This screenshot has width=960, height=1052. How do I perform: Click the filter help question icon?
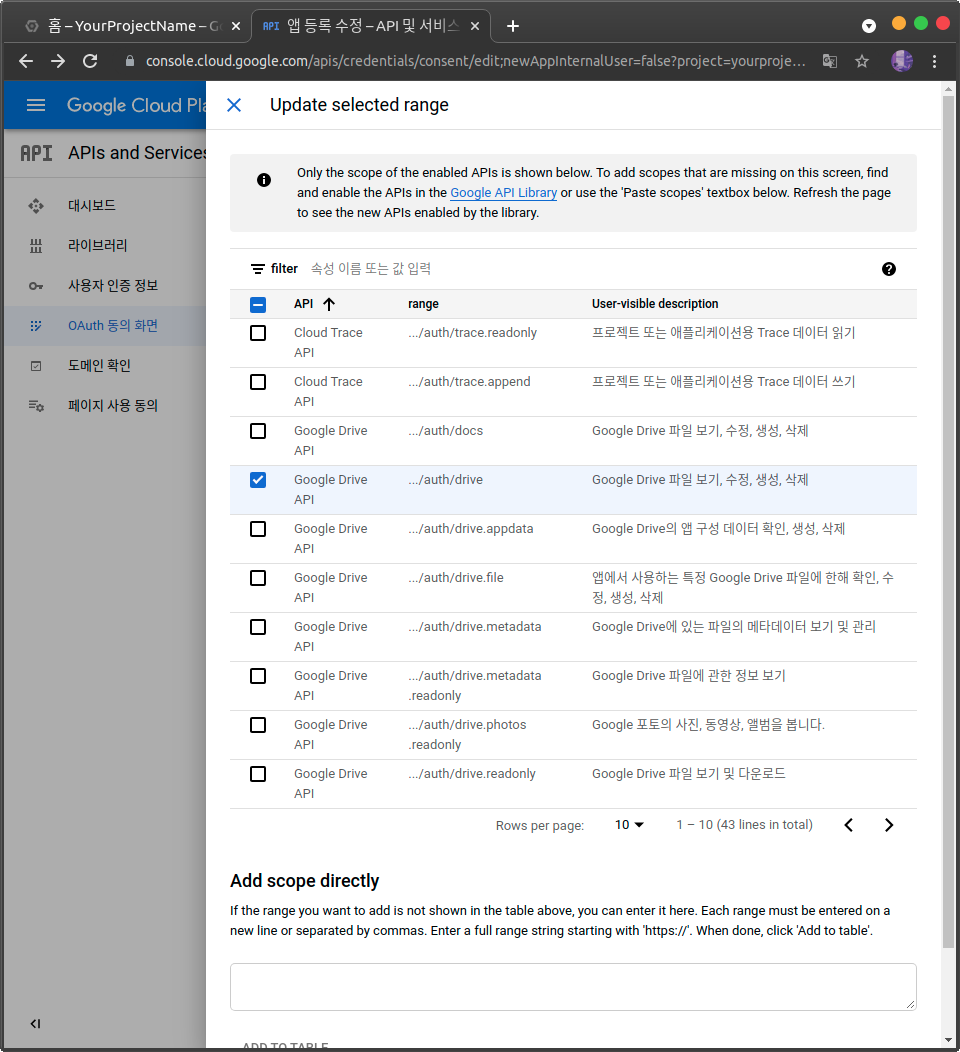[x=889, y=269]
